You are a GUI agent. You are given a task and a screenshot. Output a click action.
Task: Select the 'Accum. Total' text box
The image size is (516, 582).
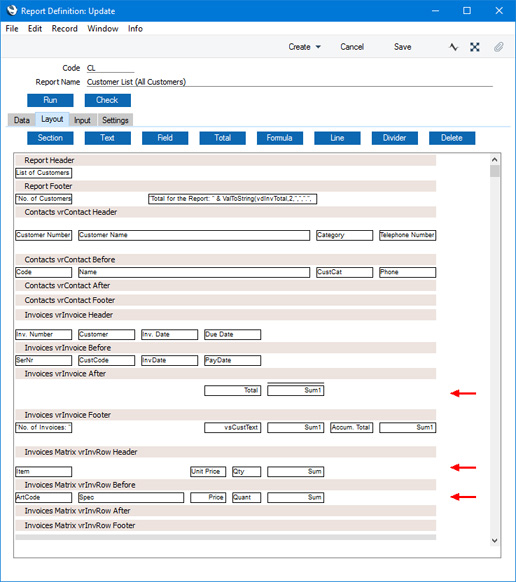352,428
